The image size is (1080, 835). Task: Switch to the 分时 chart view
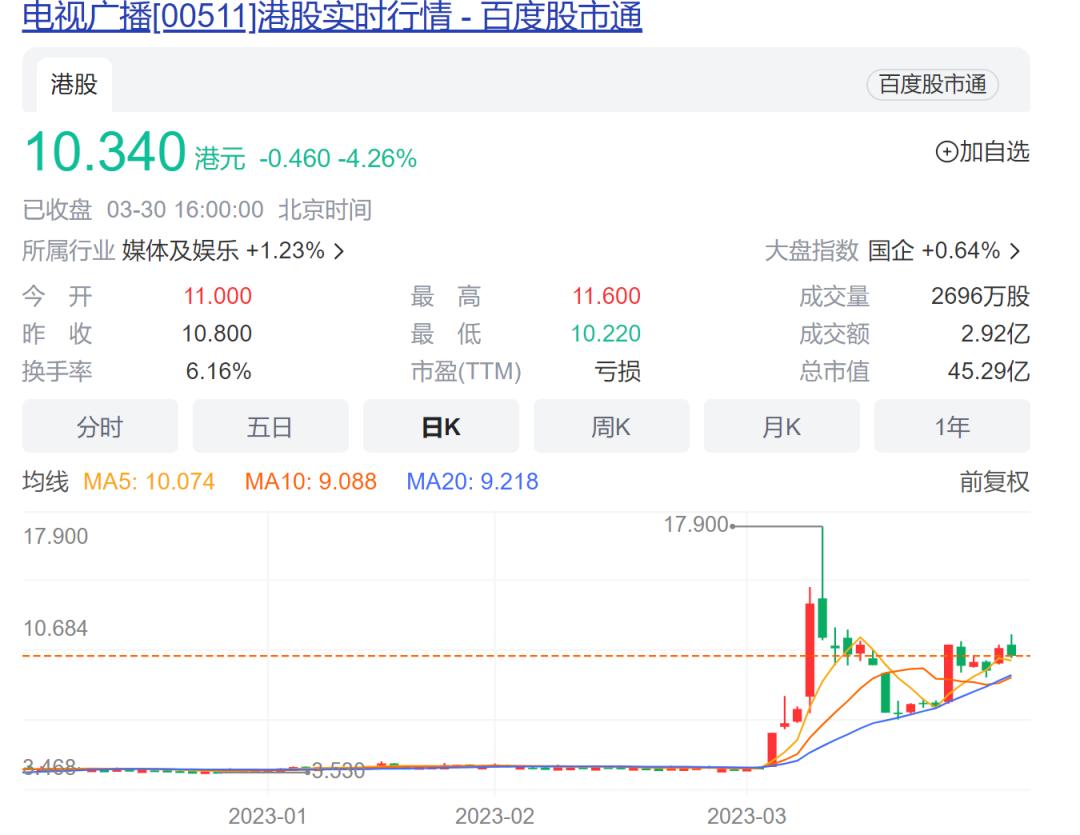point(101,426)
